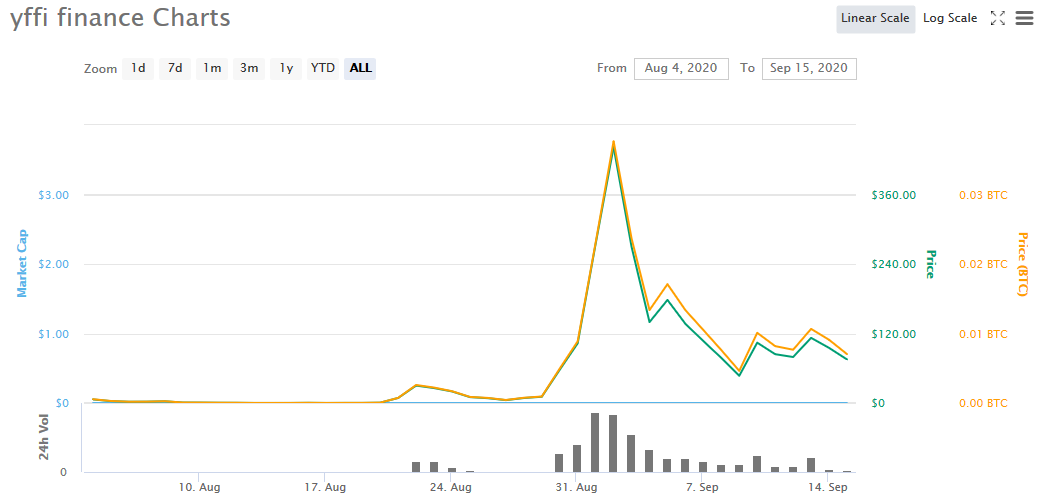Open the chart hamburger menu icon

point(1024,19)
